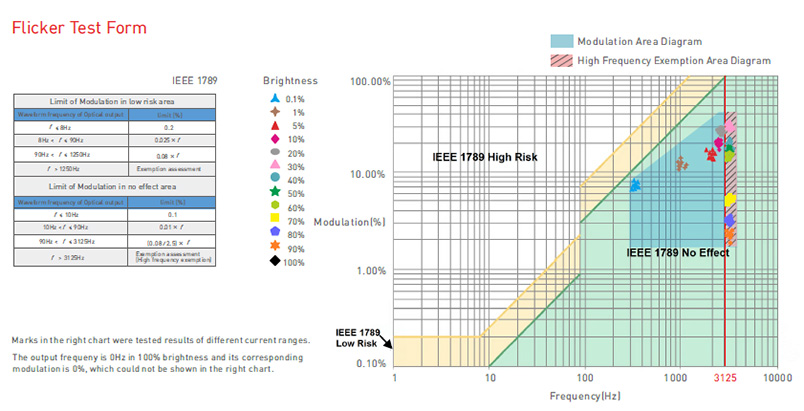Select the 'Limit of Modulation in no effect area' header
The height and width of the screenshot is (411, 804).
coord(114,187)
